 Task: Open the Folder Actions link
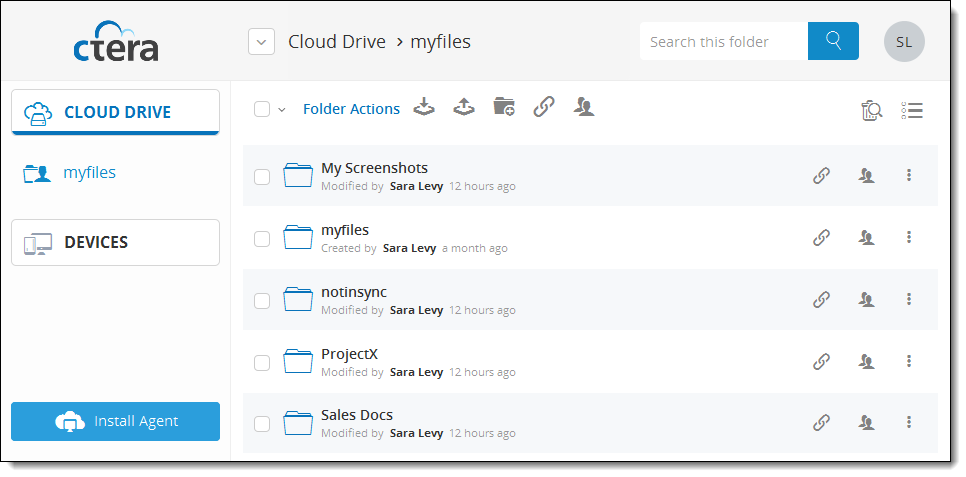point(351,109)
